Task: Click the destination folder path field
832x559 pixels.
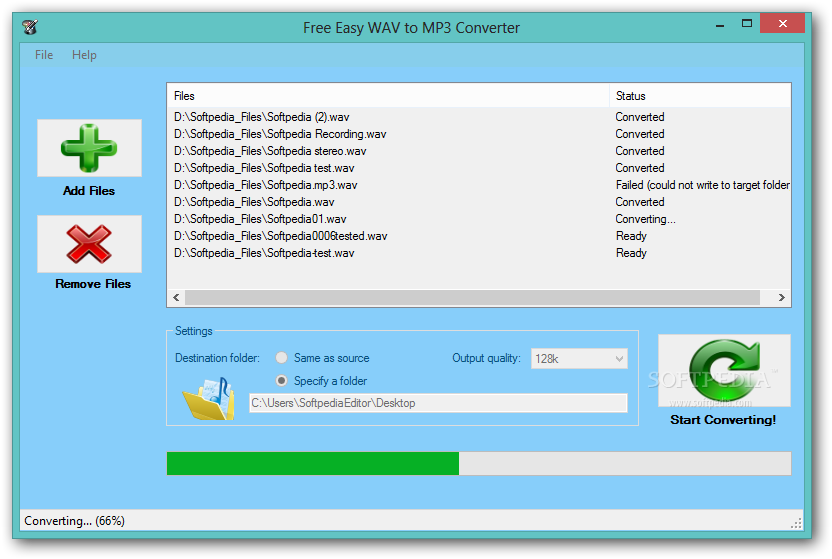Action: (x=438, y=403)
